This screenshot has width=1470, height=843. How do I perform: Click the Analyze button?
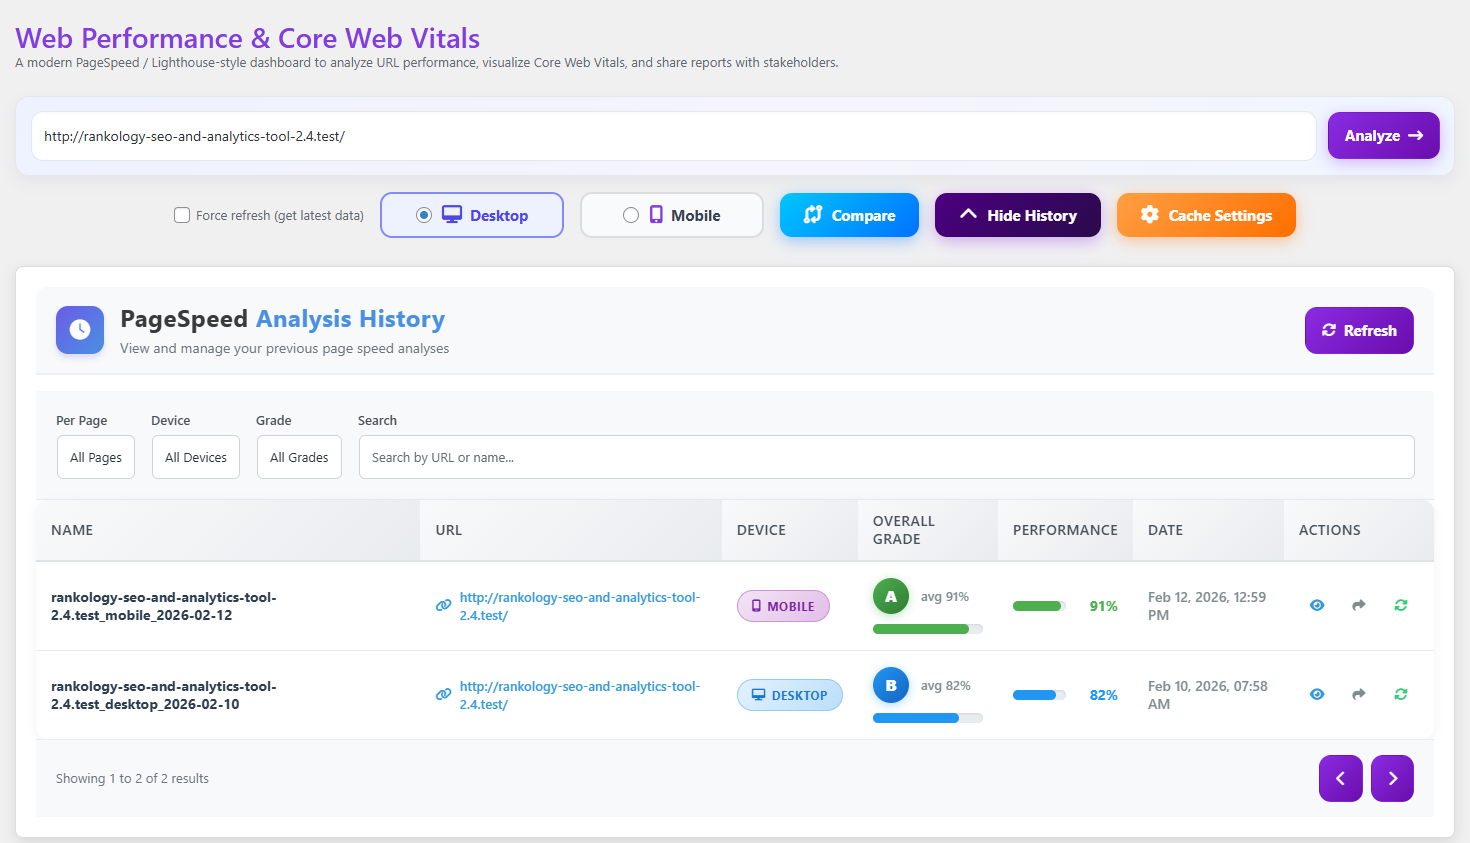1383,136
